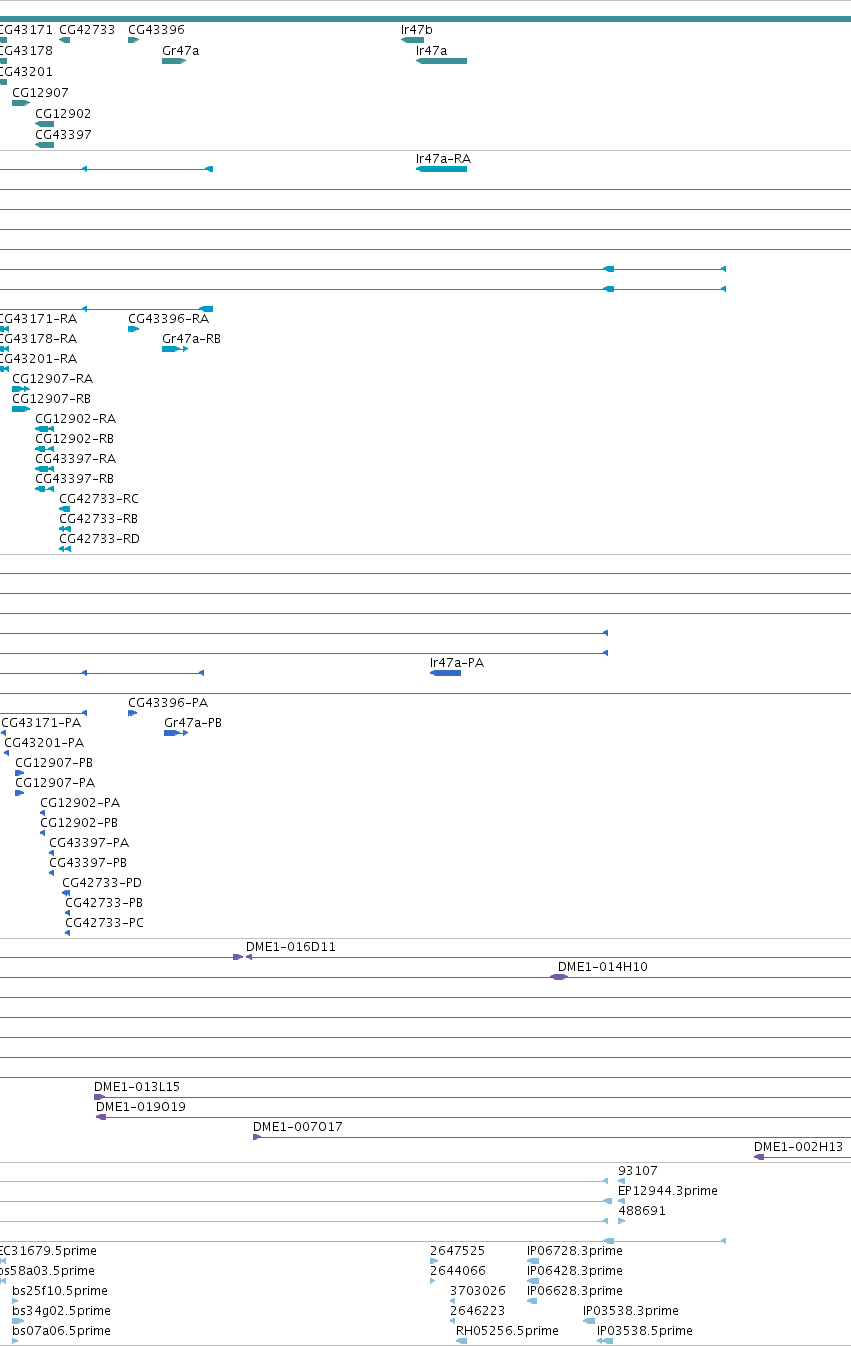The image size is (851, 1346).
Task: Open the CG43396 gene label
Action: [x=156, y=30]
